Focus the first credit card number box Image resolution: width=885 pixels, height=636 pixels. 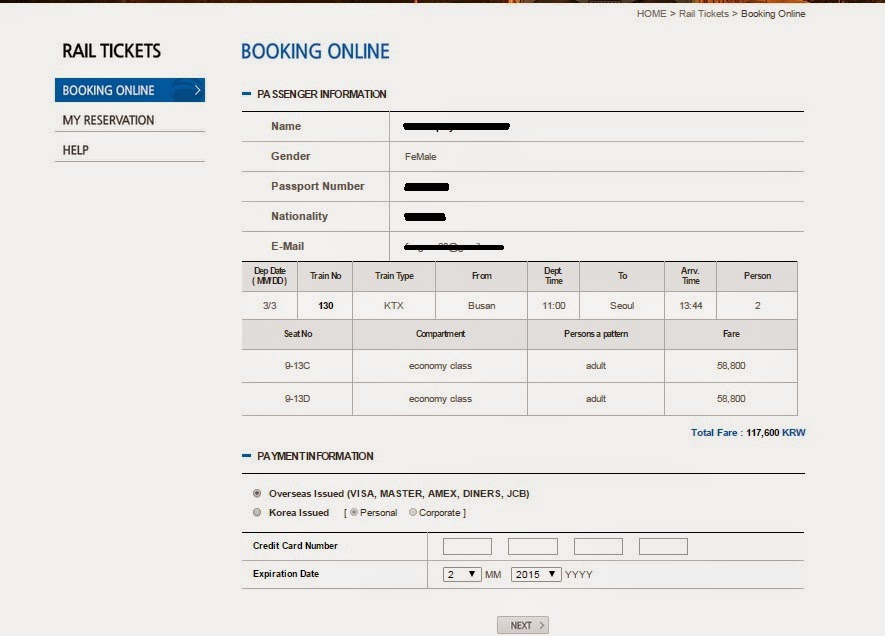[467, 546]
